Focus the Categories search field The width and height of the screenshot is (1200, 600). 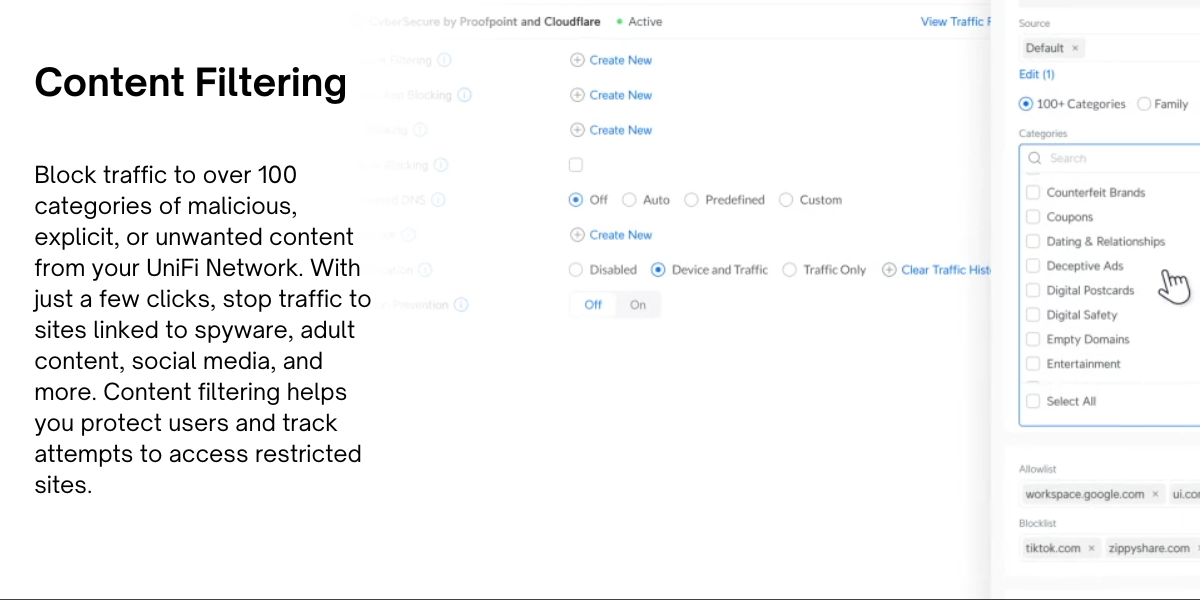pyautogui.click(x=1110, y=158)
